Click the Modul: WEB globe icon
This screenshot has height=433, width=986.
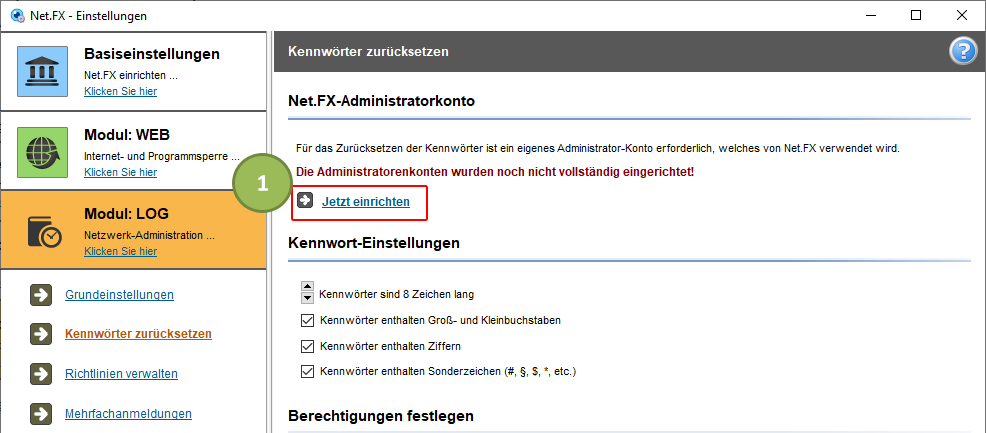click(x=42, y=152)
